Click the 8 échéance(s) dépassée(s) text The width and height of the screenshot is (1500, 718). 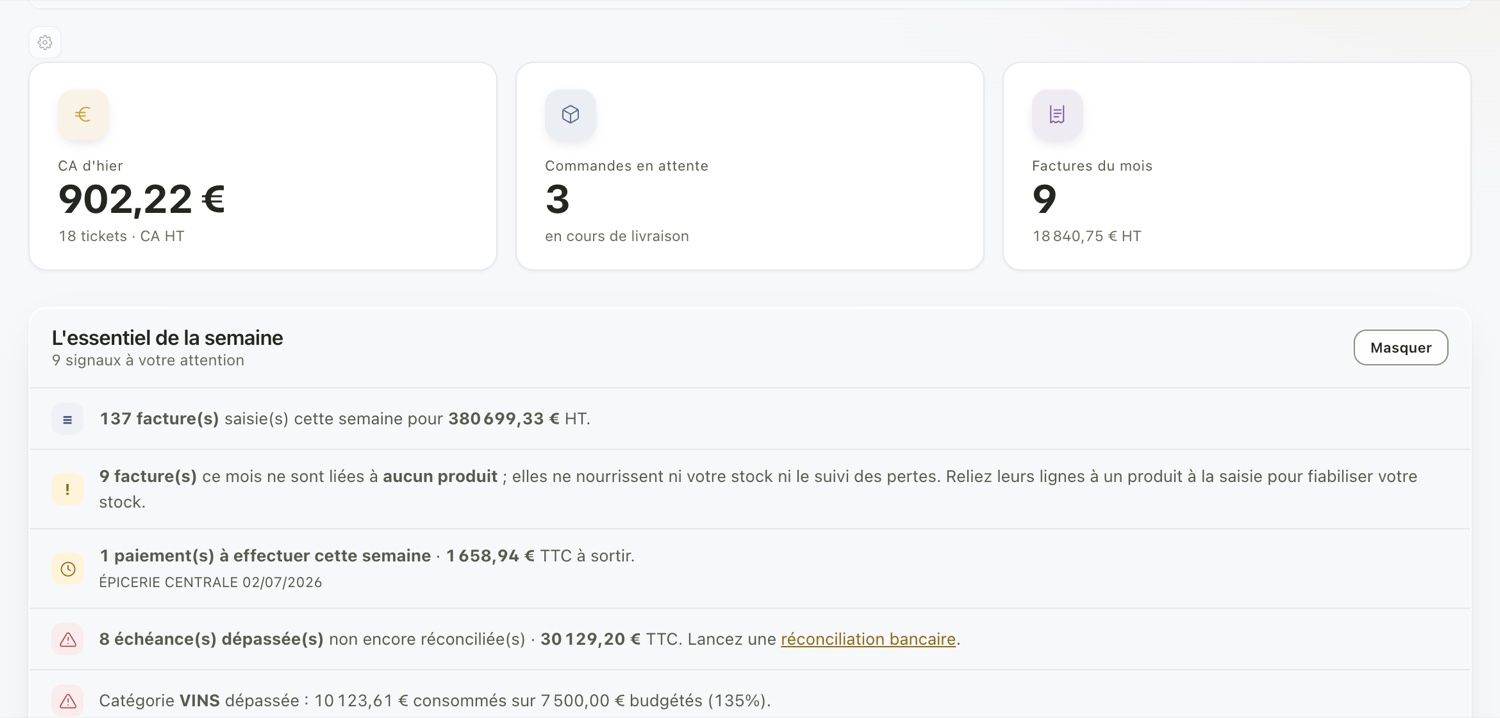[211, 639]
